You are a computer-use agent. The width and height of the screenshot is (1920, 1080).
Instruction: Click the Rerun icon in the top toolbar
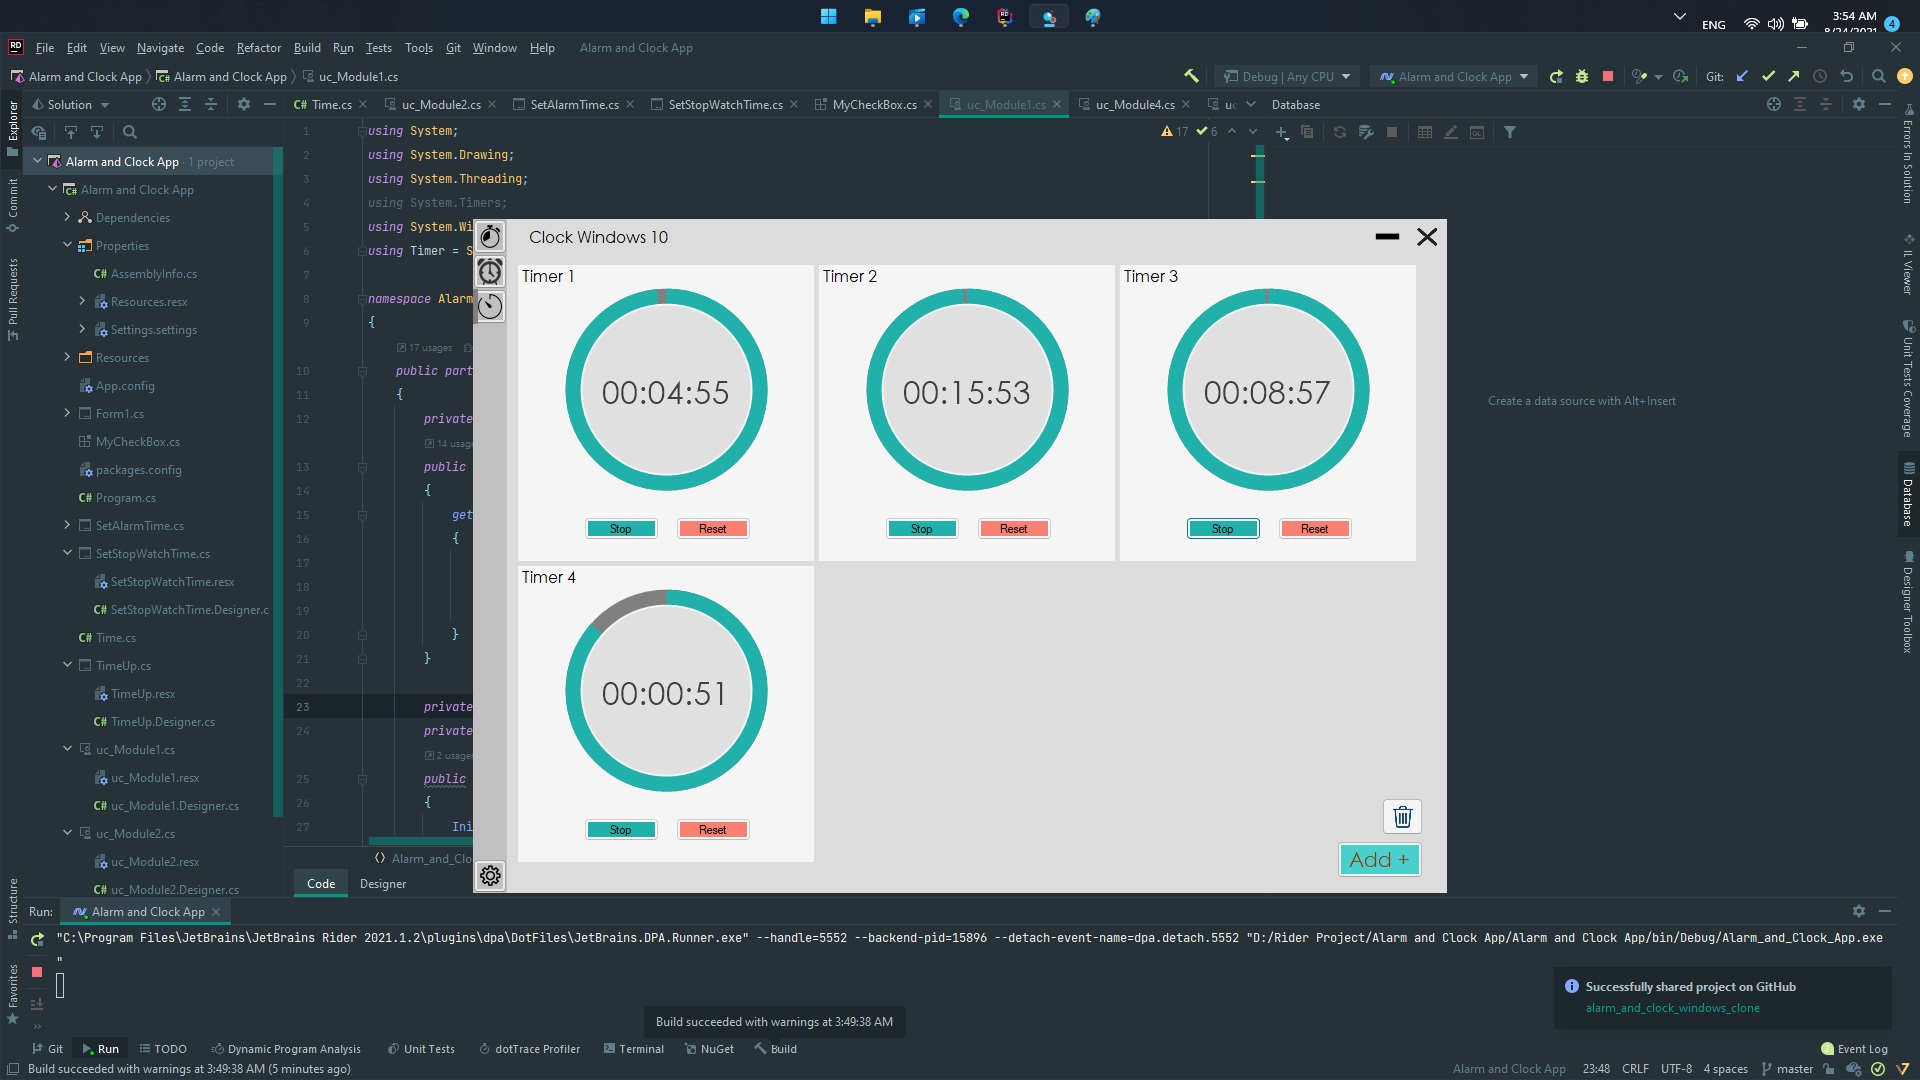(x=1556, y=76)
